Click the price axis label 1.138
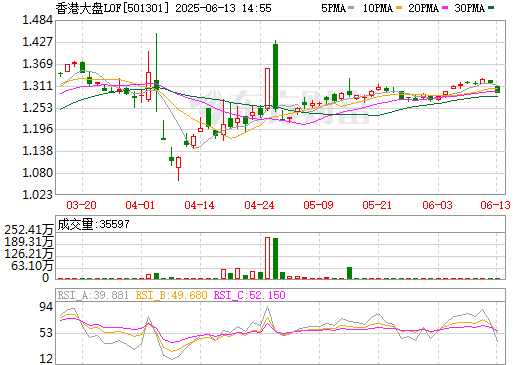 click(37, 151)
